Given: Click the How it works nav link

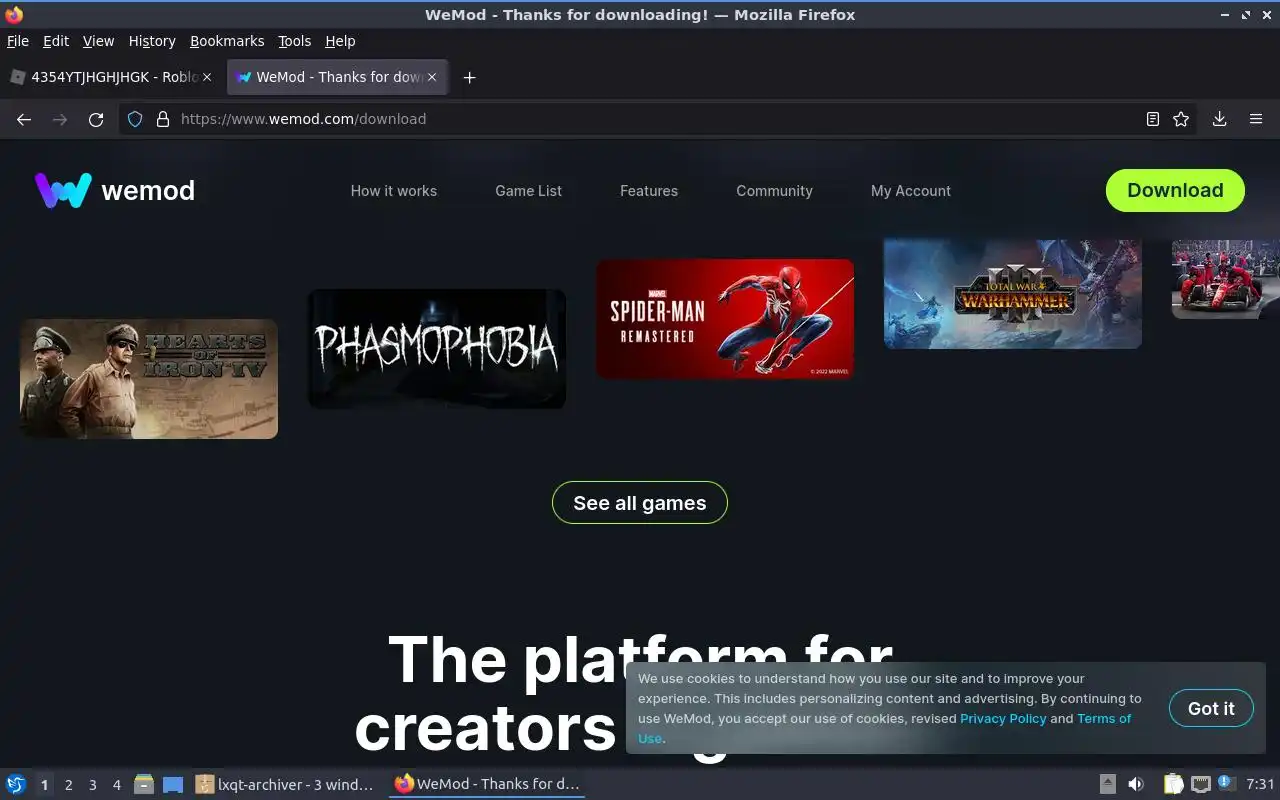Looking at the screenshot, I should coord(394,191).
